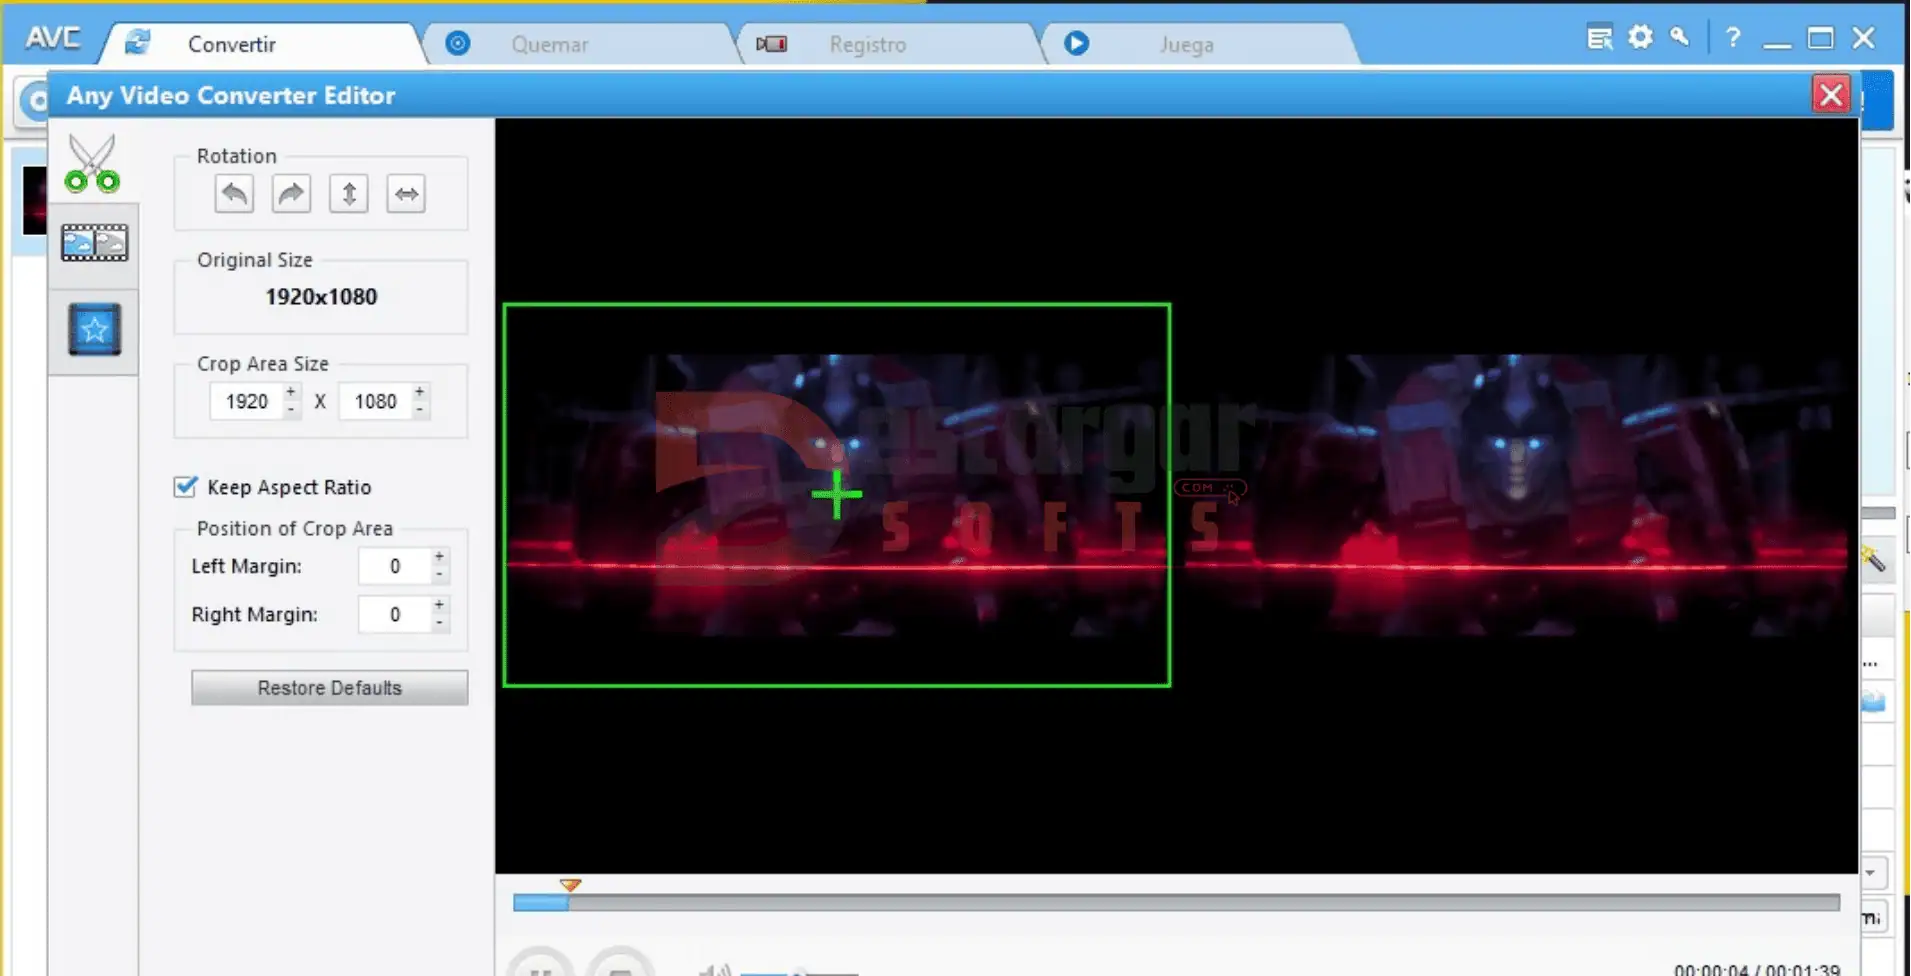The width and height of the screenshot is (1911, 976).
Task: Increase crop width with plus stepper
Action: pos(291,392)
